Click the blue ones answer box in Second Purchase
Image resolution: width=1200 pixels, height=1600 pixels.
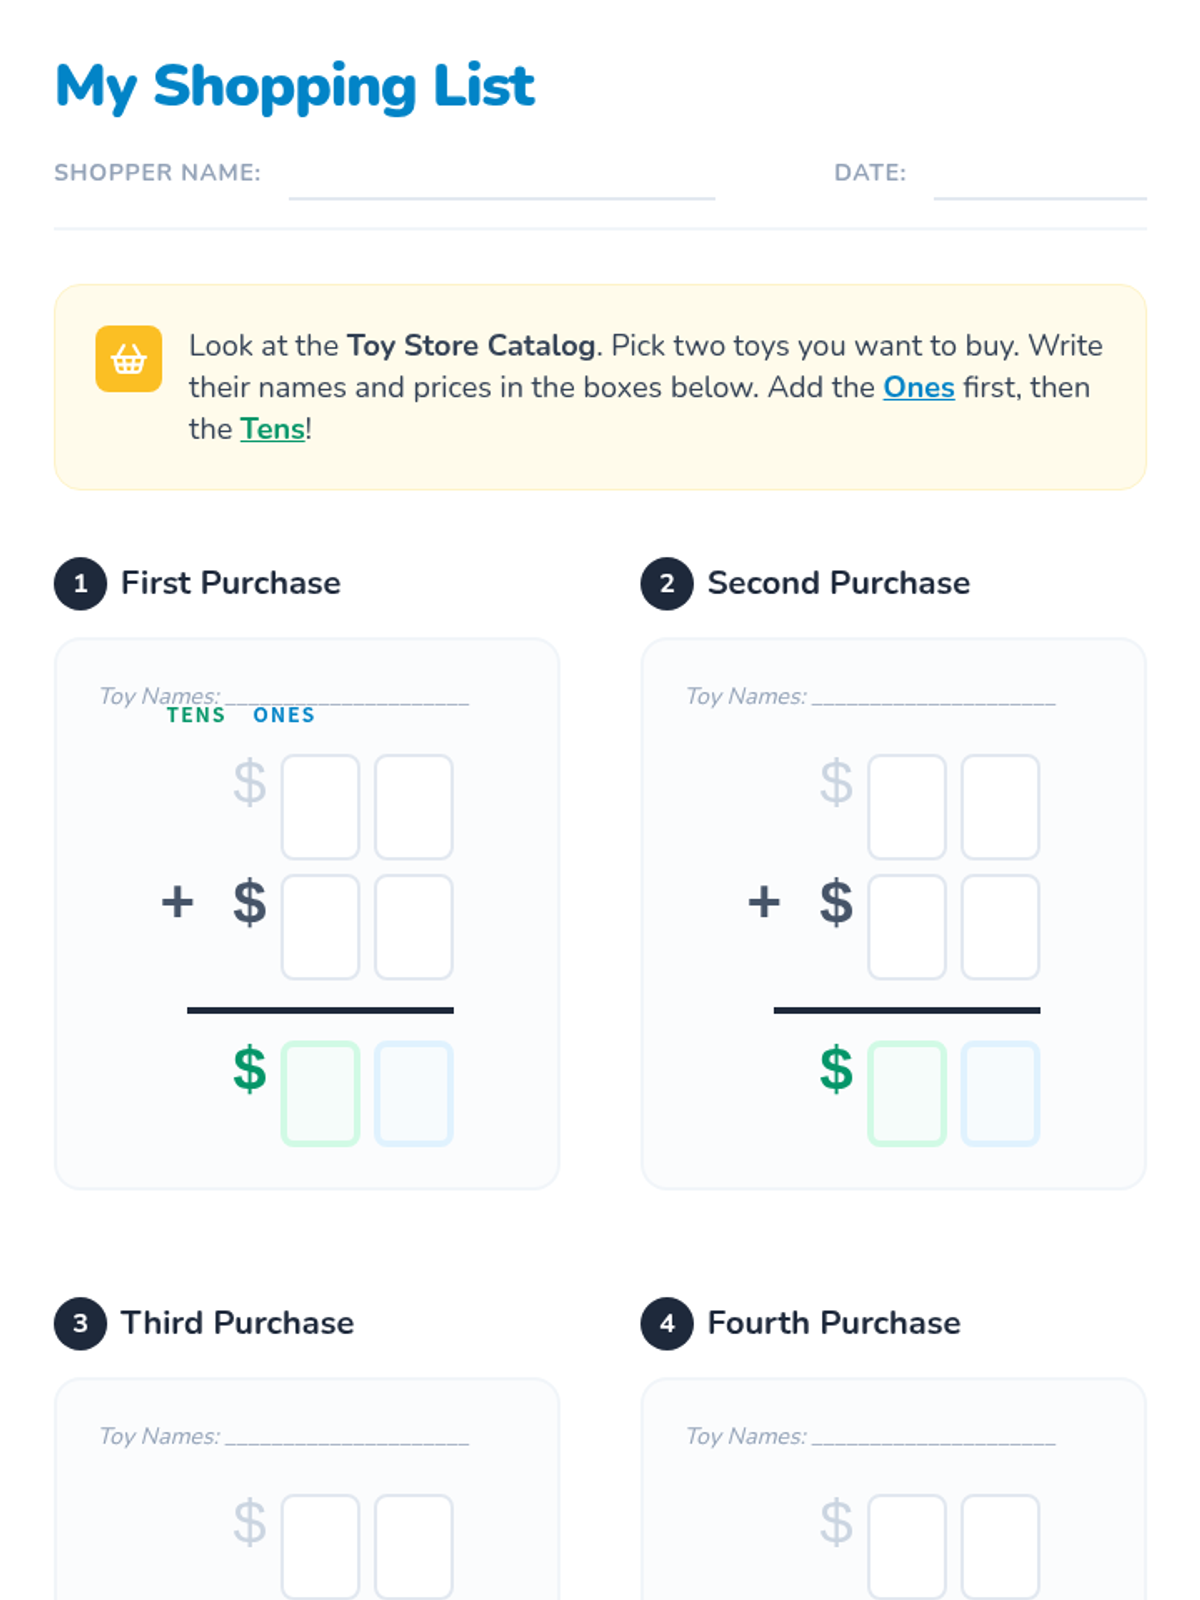pyautogui.click(x=1000, y=1093)
